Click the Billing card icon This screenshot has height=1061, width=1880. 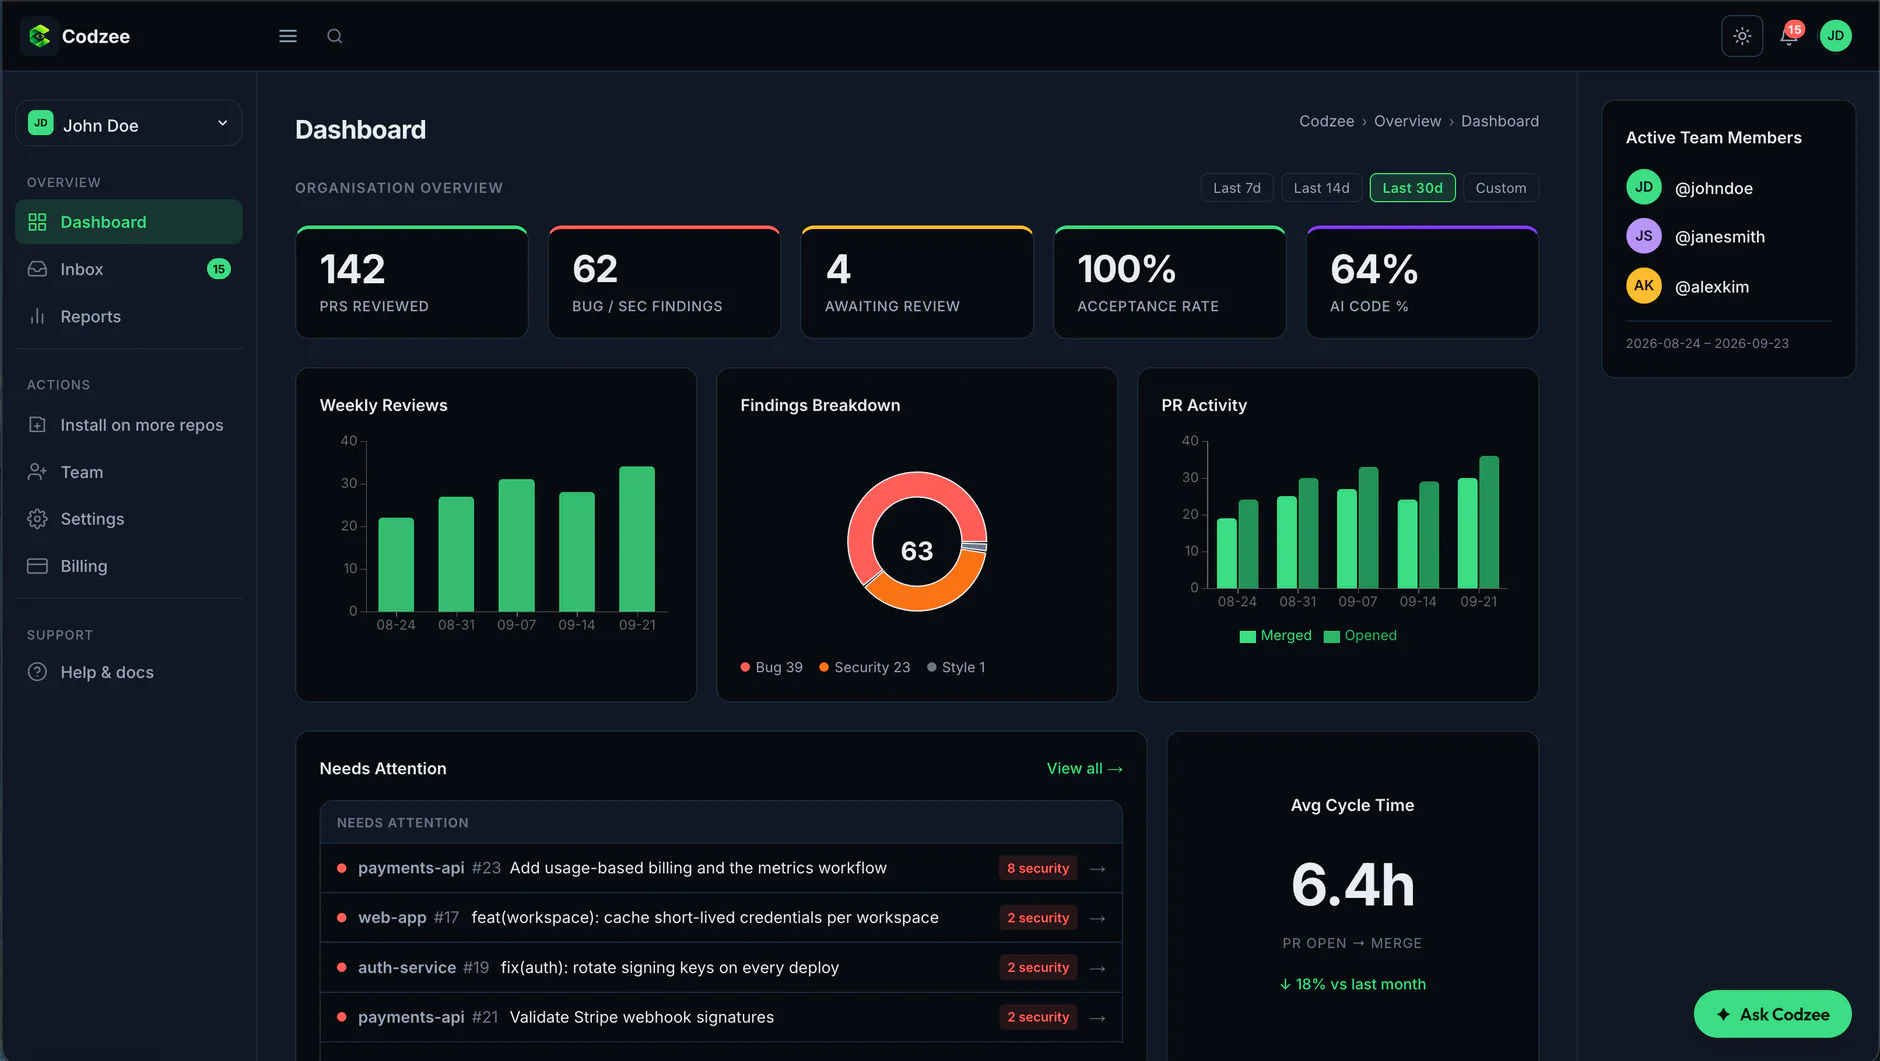coord(37,566)
